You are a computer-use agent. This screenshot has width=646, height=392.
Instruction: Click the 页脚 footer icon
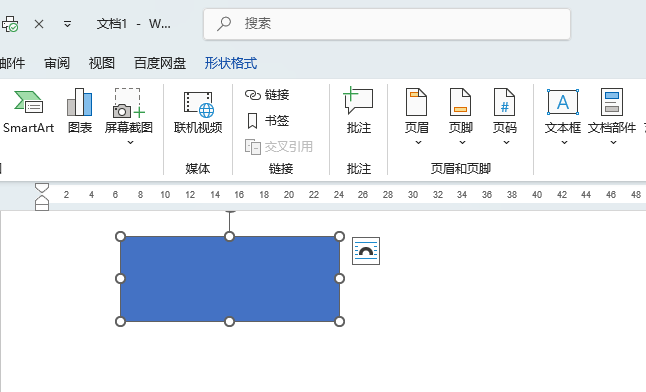[460, 102]
